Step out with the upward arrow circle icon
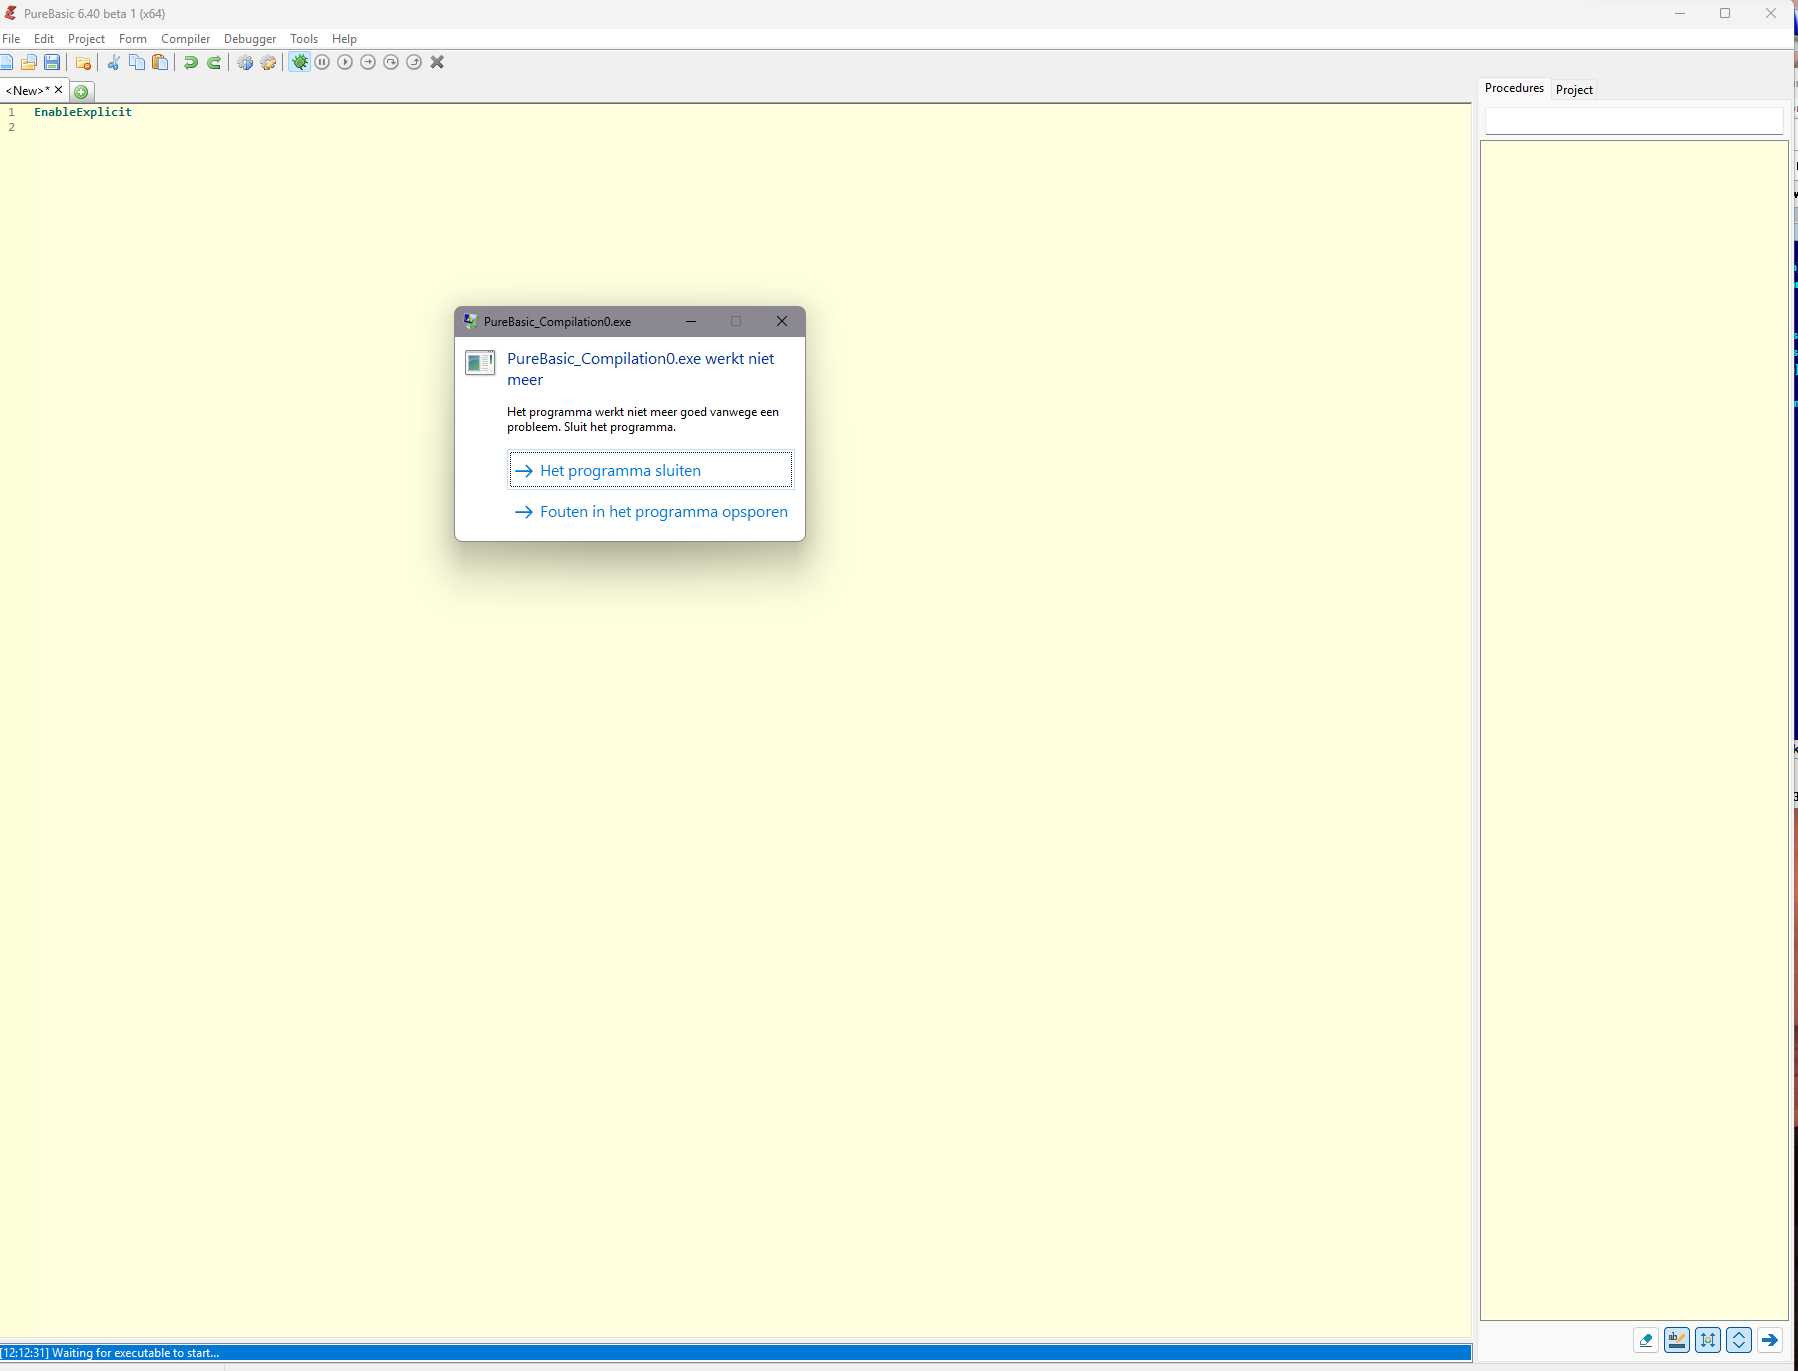The image size is (1798, 1371). click(x=414, y=62)
